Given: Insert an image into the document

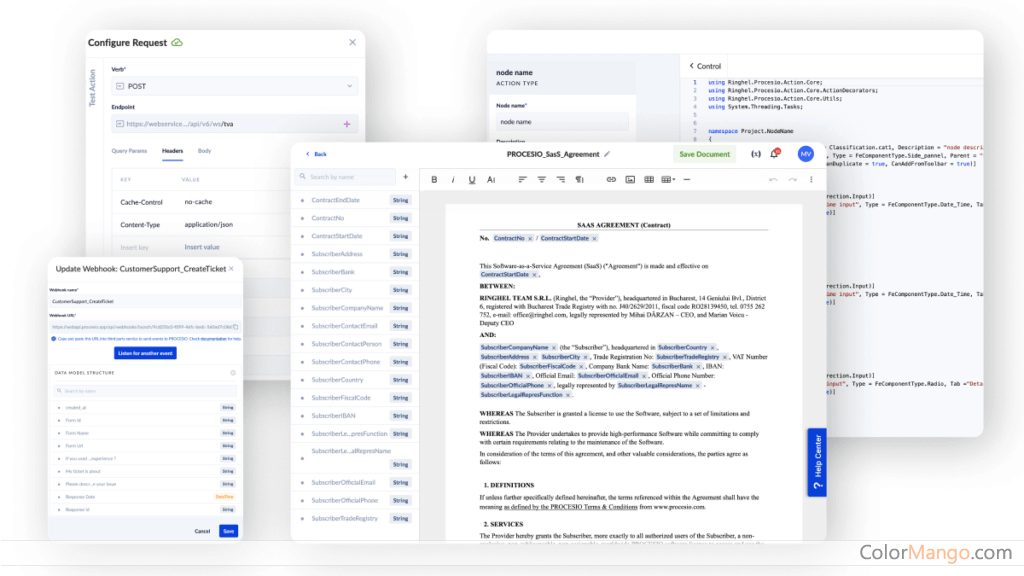Looking at the screenshot, I should 630,180.
